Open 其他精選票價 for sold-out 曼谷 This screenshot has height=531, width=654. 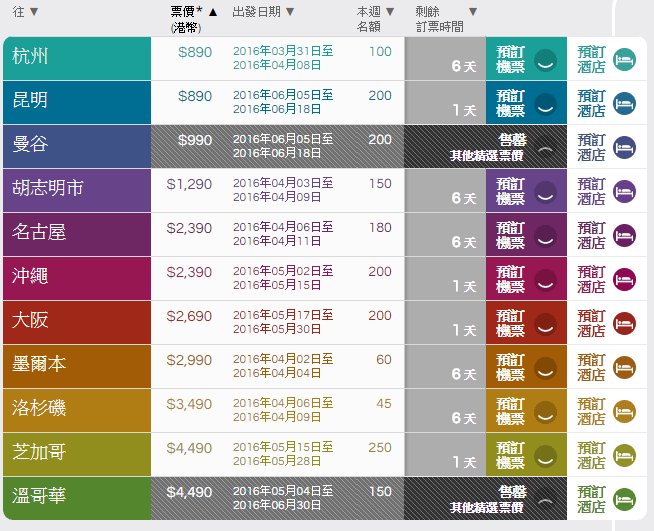coord(485,155)
